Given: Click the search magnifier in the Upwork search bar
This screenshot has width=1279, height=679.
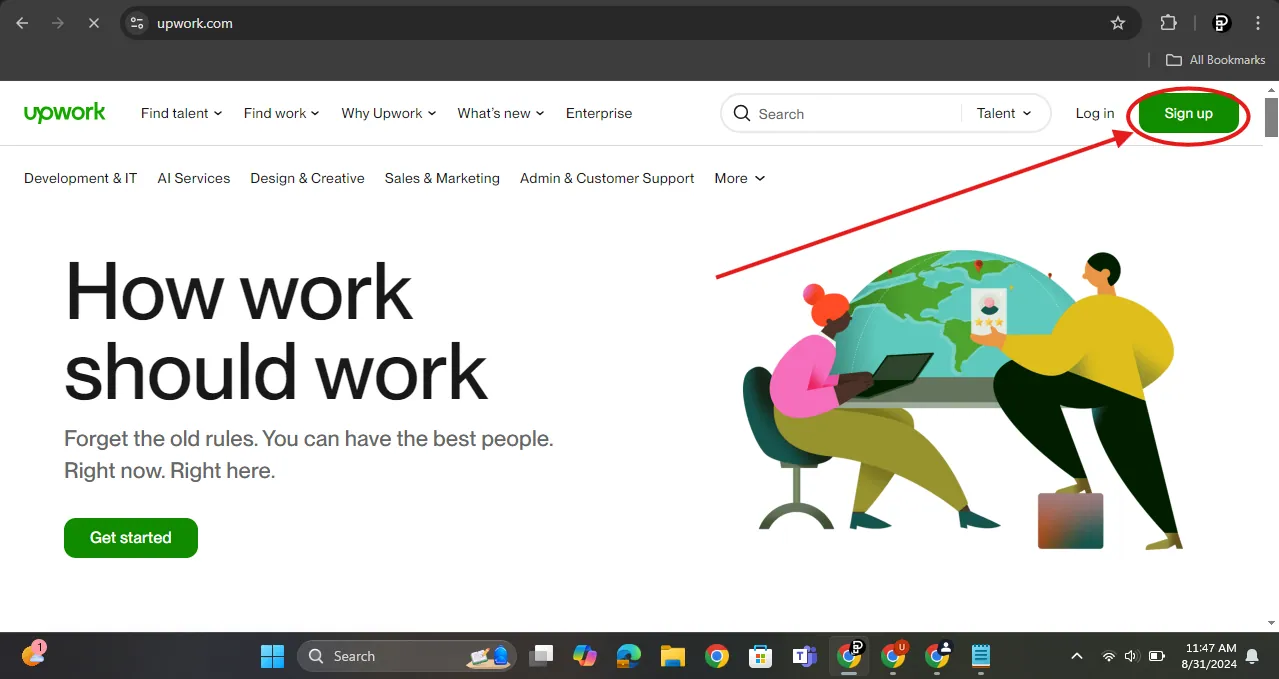Looking at the screenshot, I should (741, 113).
